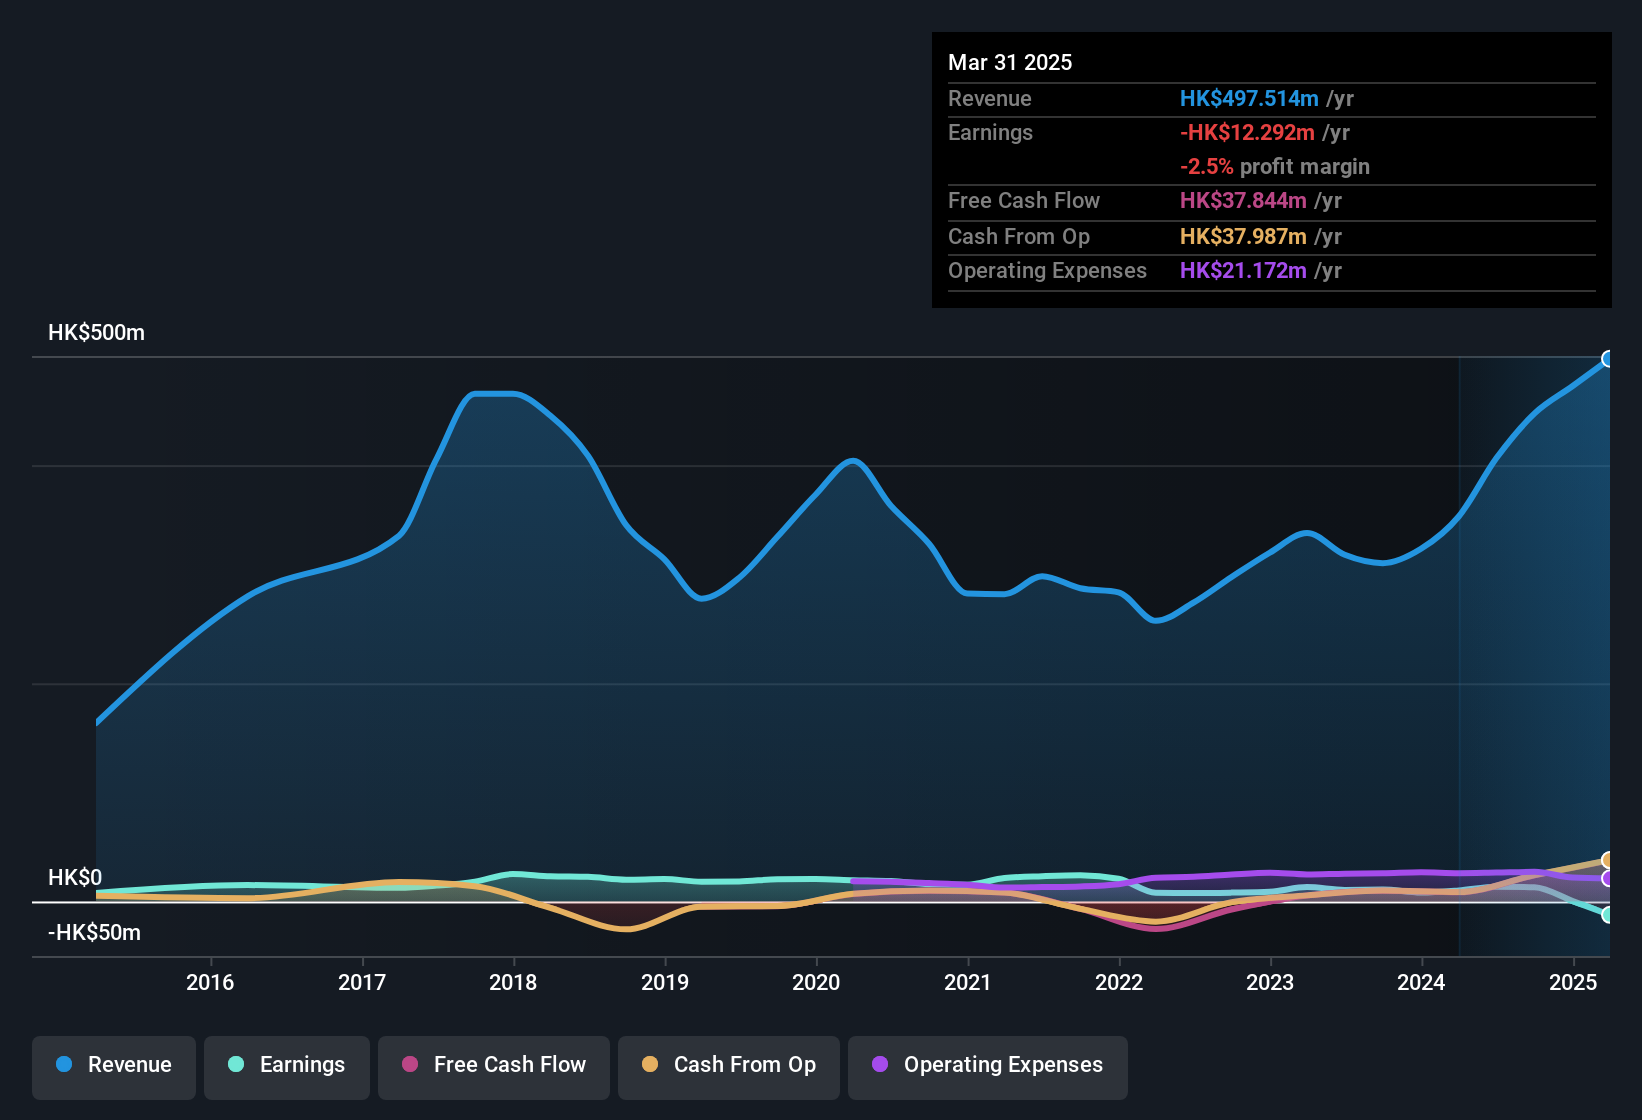1642x1120 pixels.
Task: Select the Revenue endpoint marker on the chart
Action: point(1608,357)
